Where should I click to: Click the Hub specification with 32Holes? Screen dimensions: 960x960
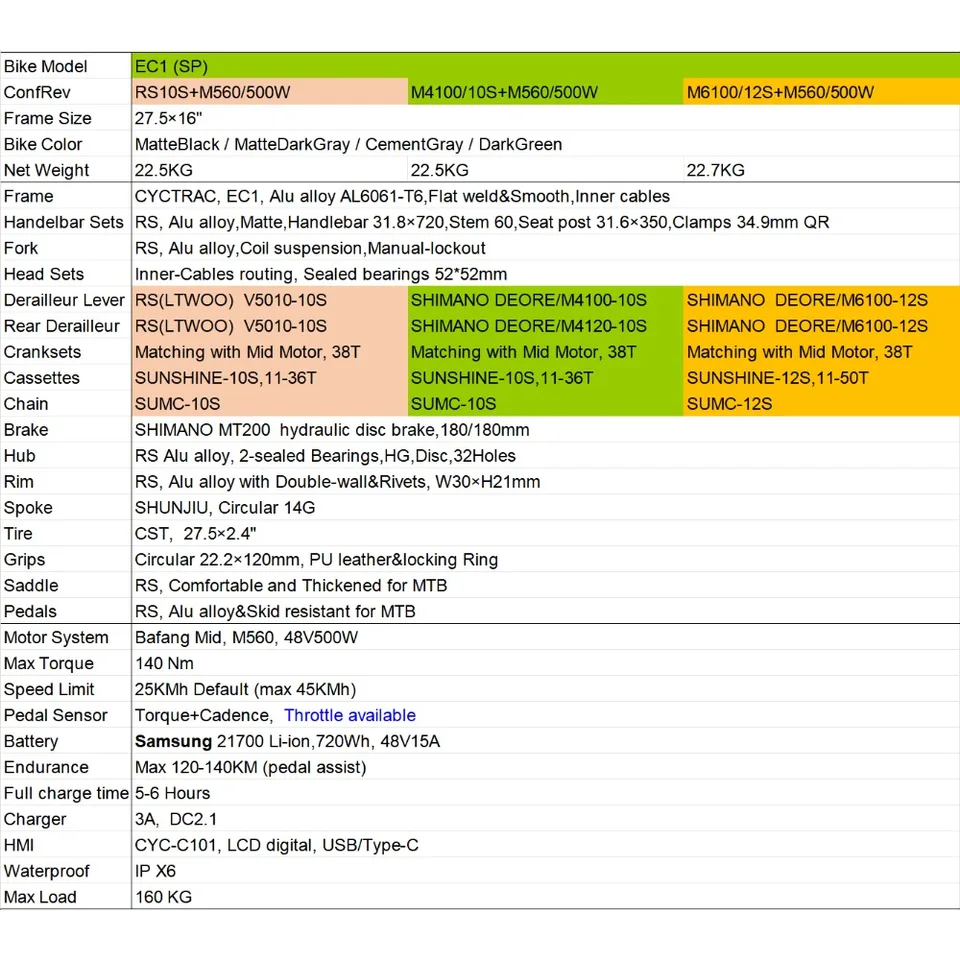[325, 456]
